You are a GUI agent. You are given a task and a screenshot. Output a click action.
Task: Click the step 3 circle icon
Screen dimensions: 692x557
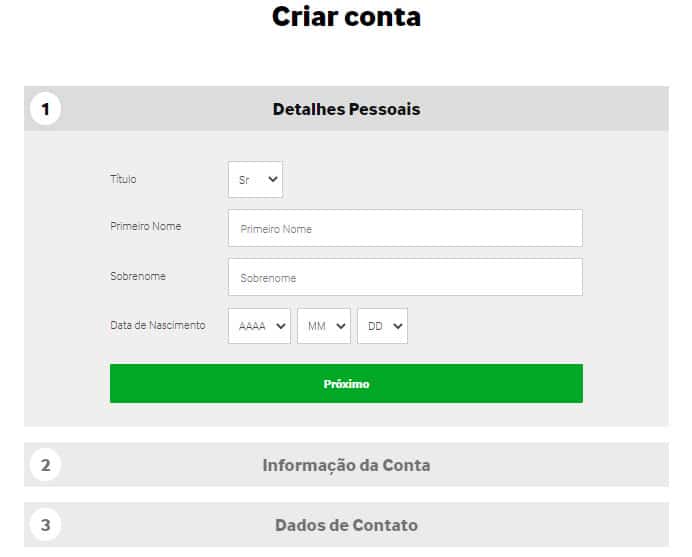tap(45, 525)
